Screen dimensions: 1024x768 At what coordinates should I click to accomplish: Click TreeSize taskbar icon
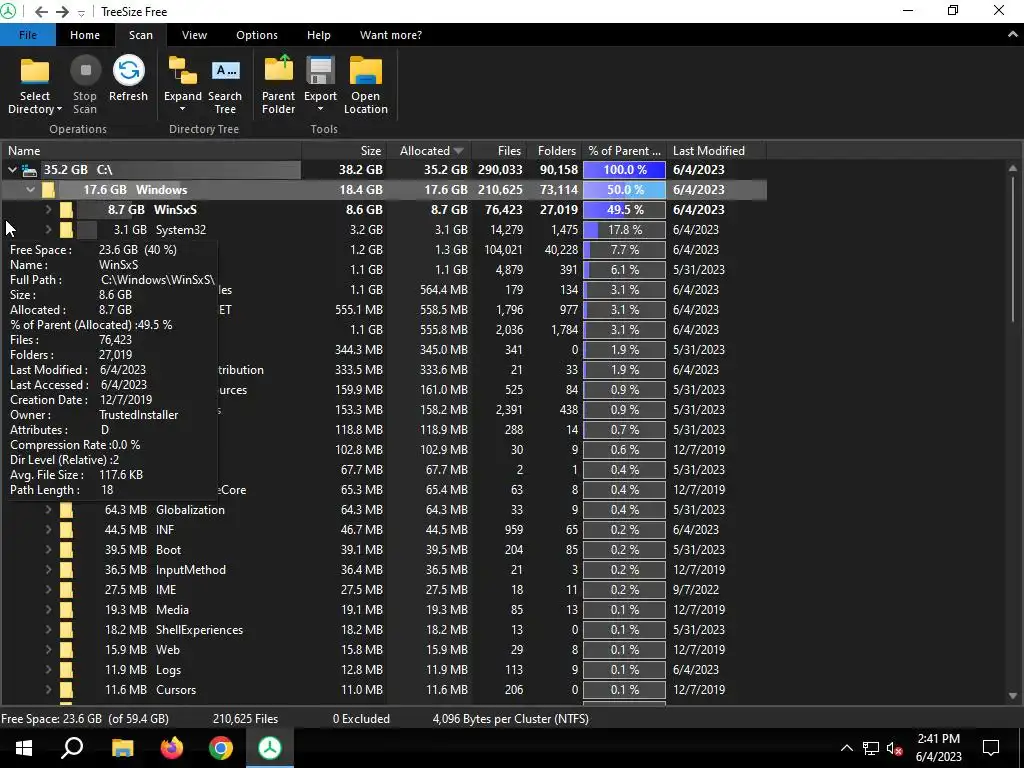(270, 748)
